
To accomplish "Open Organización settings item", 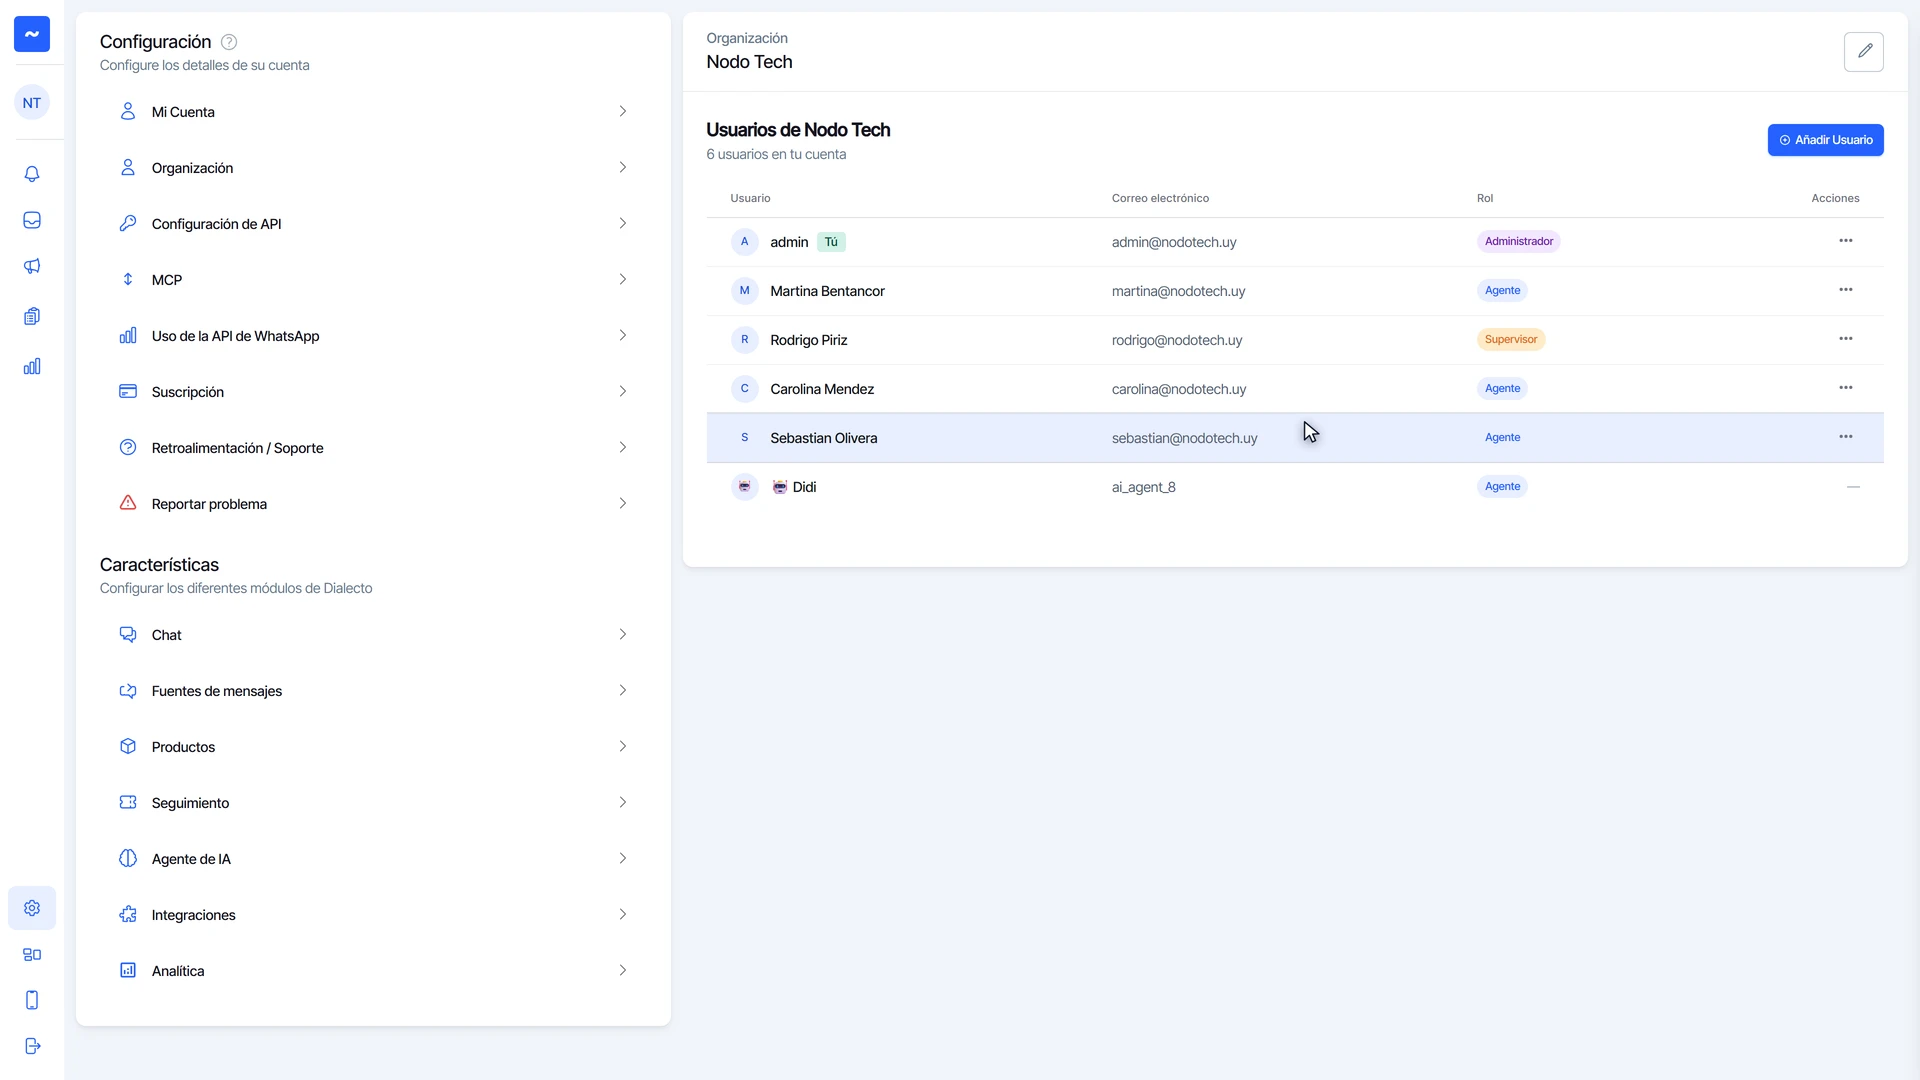I will coord(373,168).
